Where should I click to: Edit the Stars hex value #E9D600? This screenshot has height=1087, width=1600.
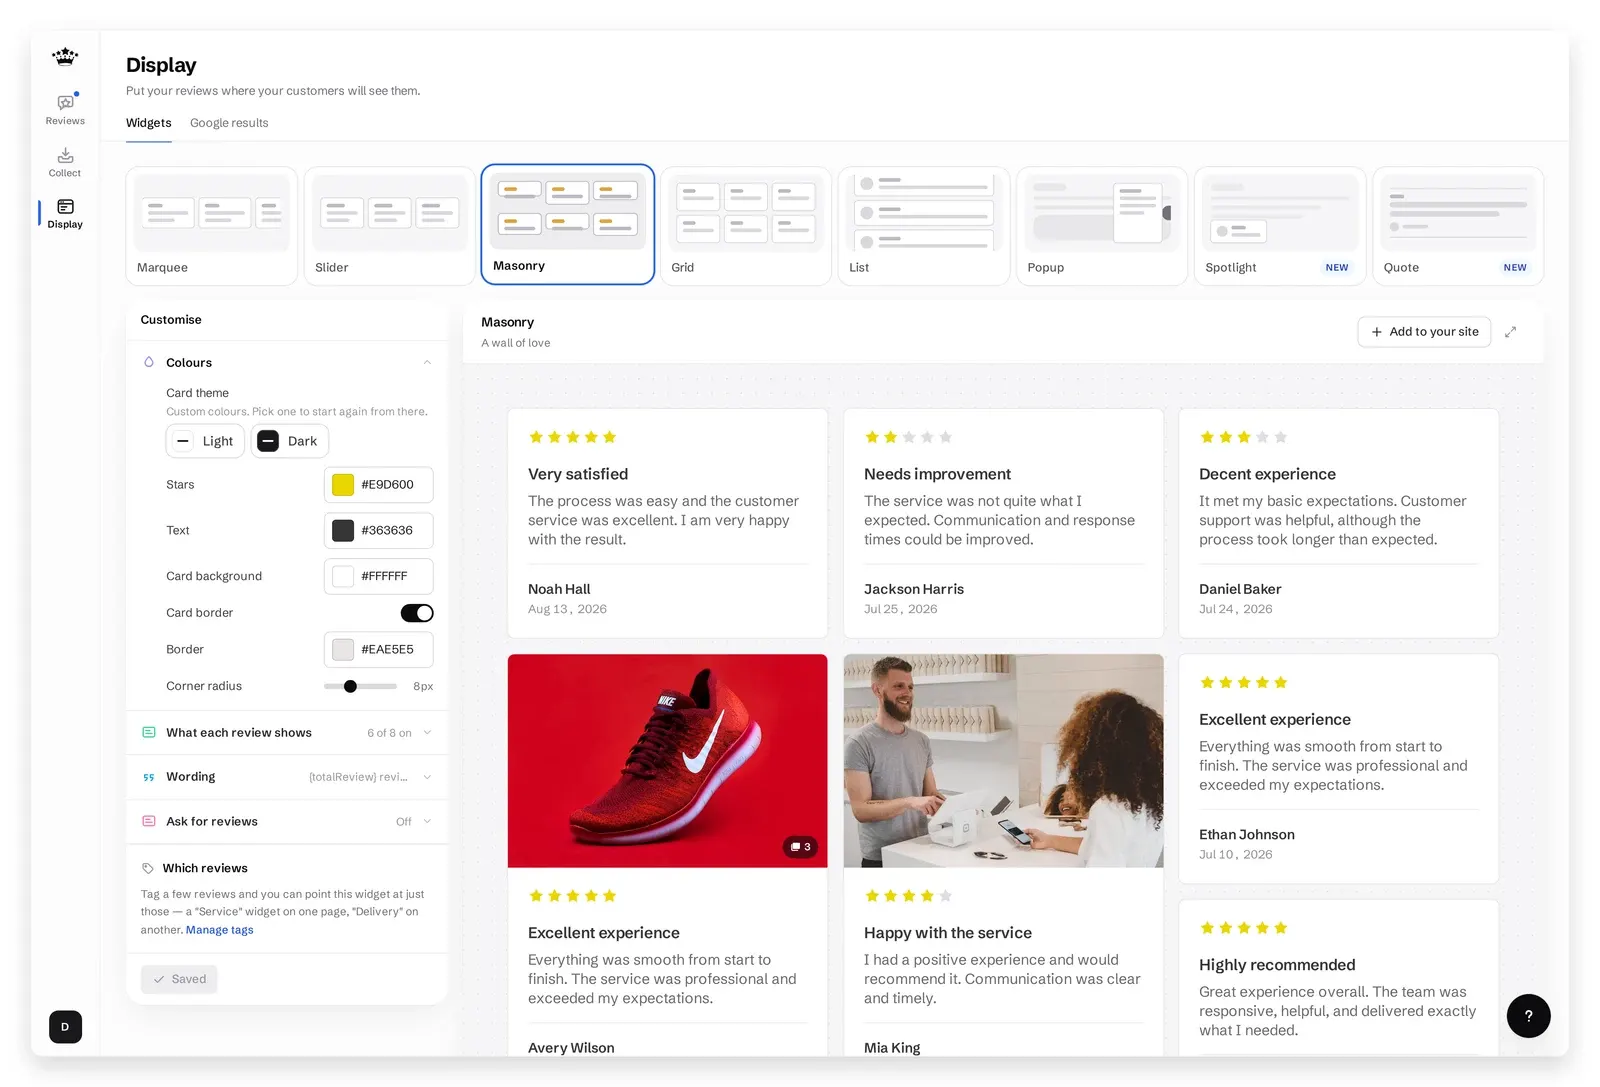388,485
